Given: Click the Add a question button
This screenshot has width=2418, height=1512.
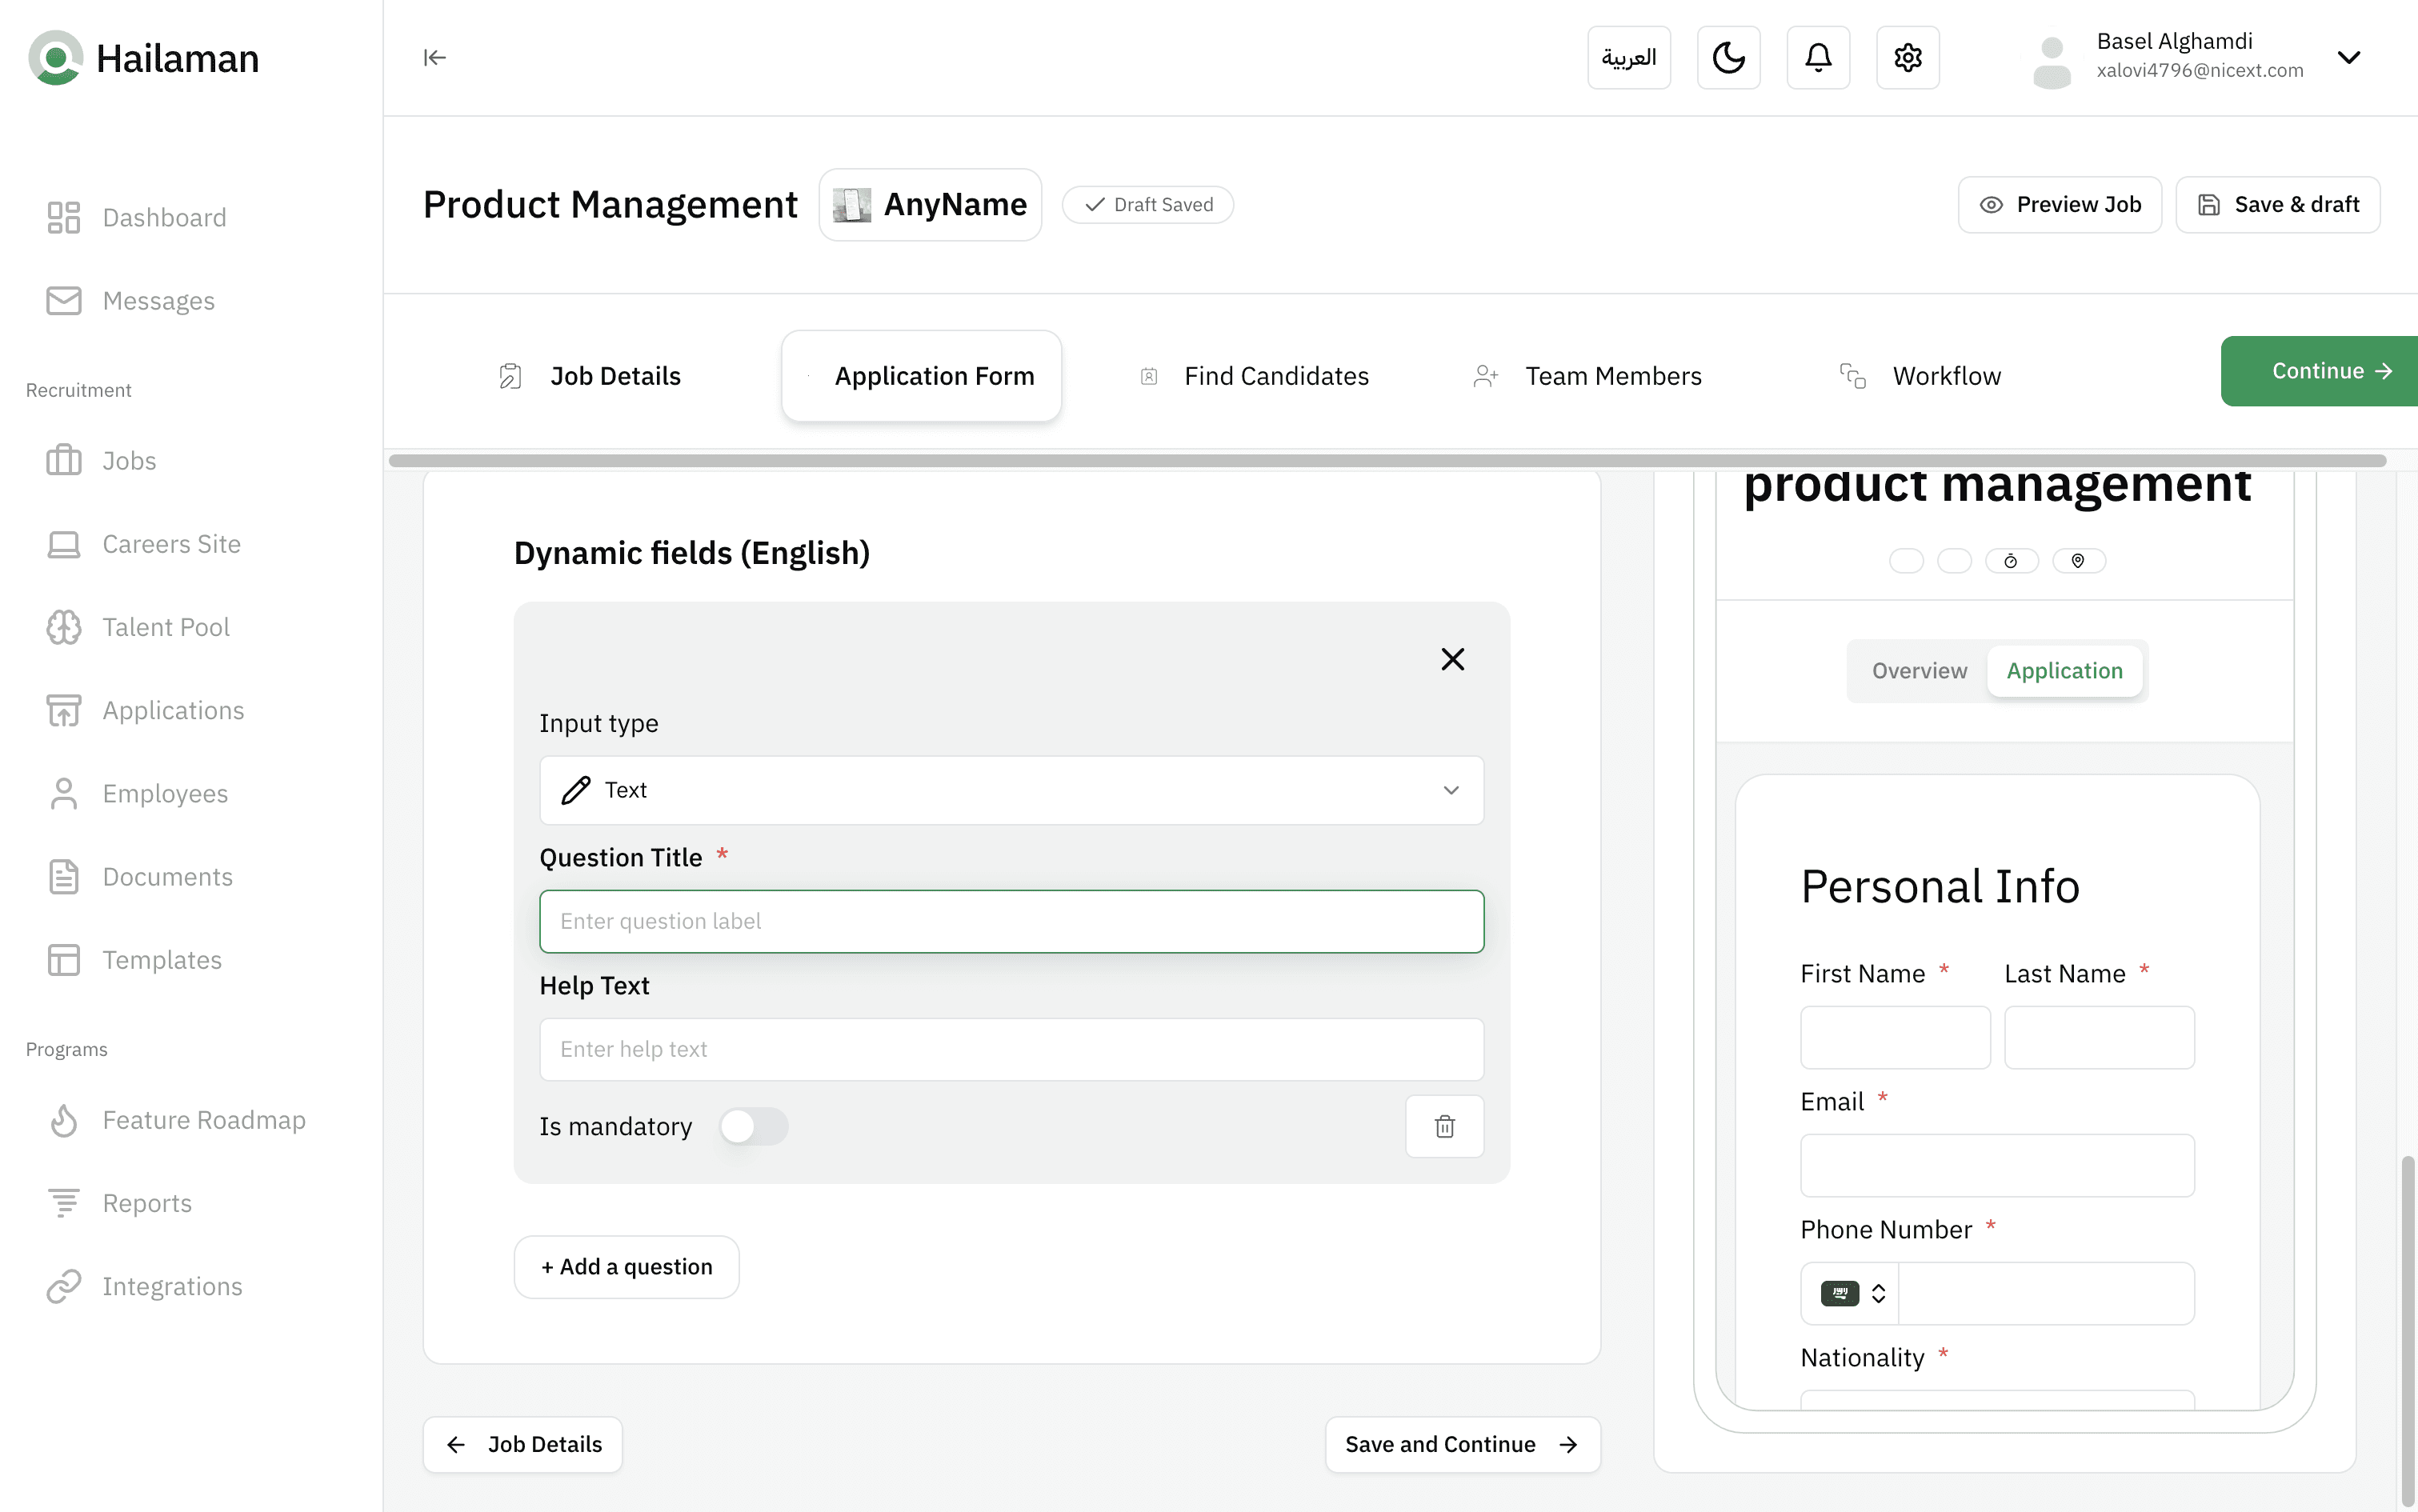Looking at the screenshot, I should click(626, 1267).
